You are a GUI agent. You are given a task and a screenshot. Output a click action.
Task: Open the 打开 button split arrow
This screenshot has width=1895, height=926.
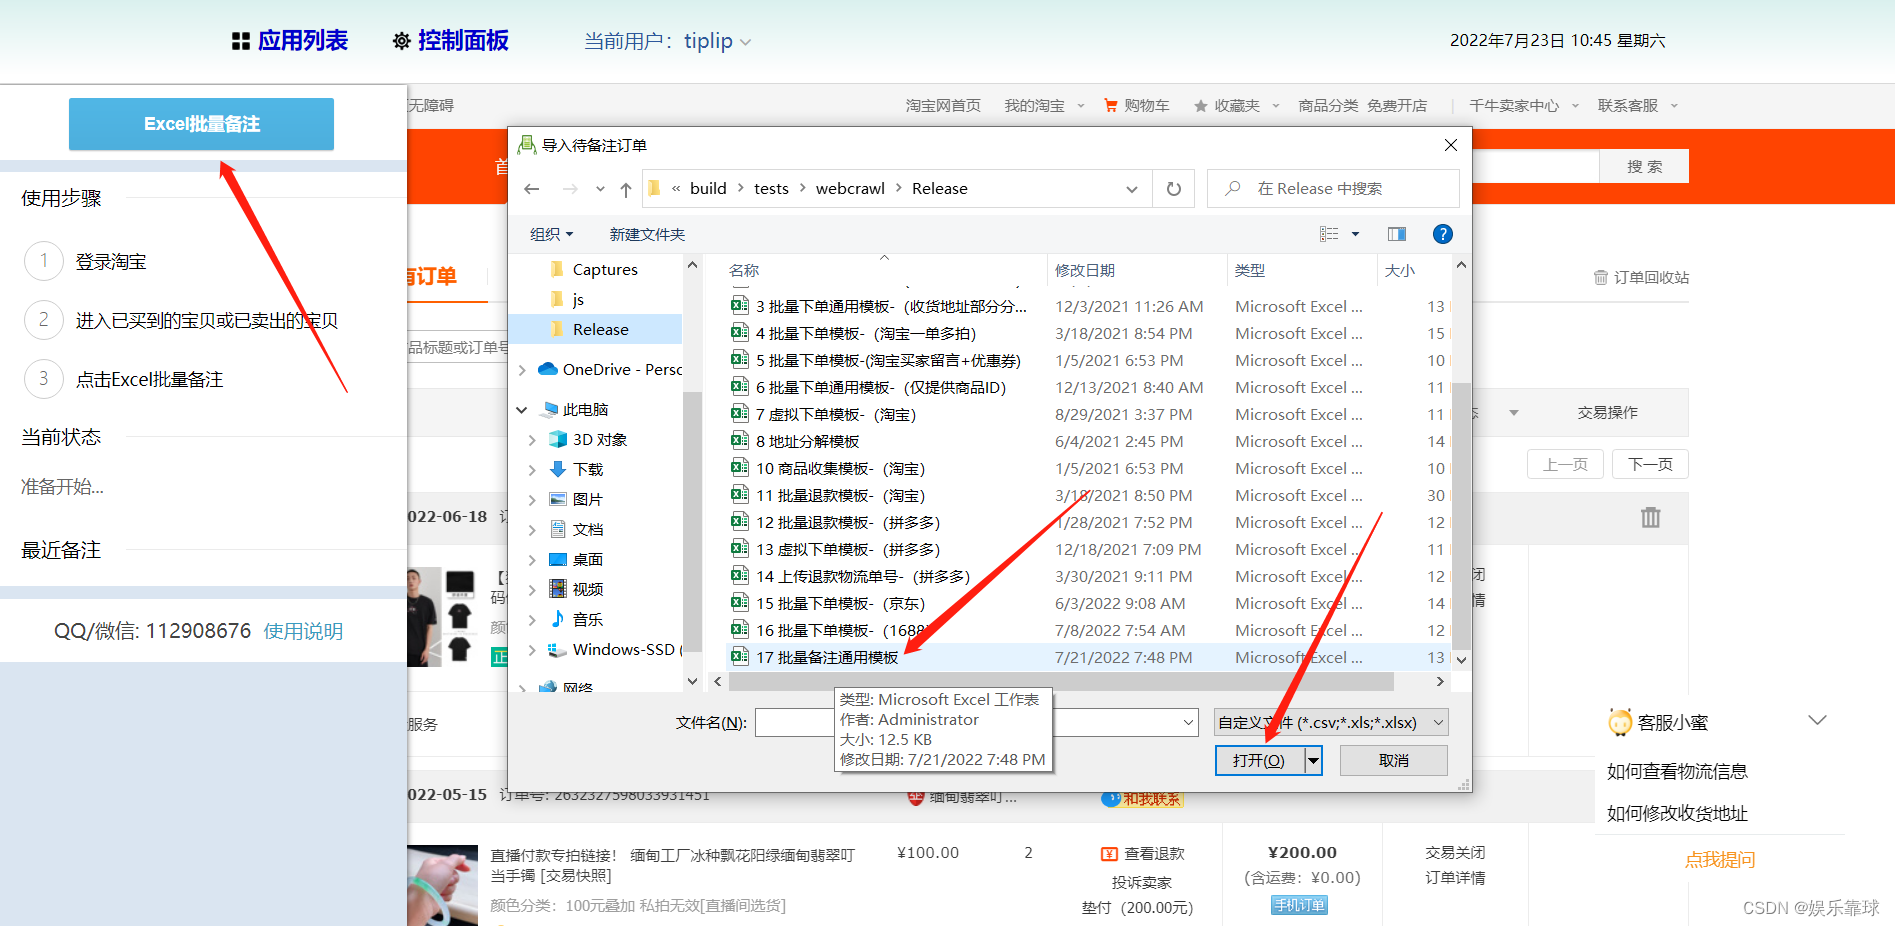click(1313, 761)
